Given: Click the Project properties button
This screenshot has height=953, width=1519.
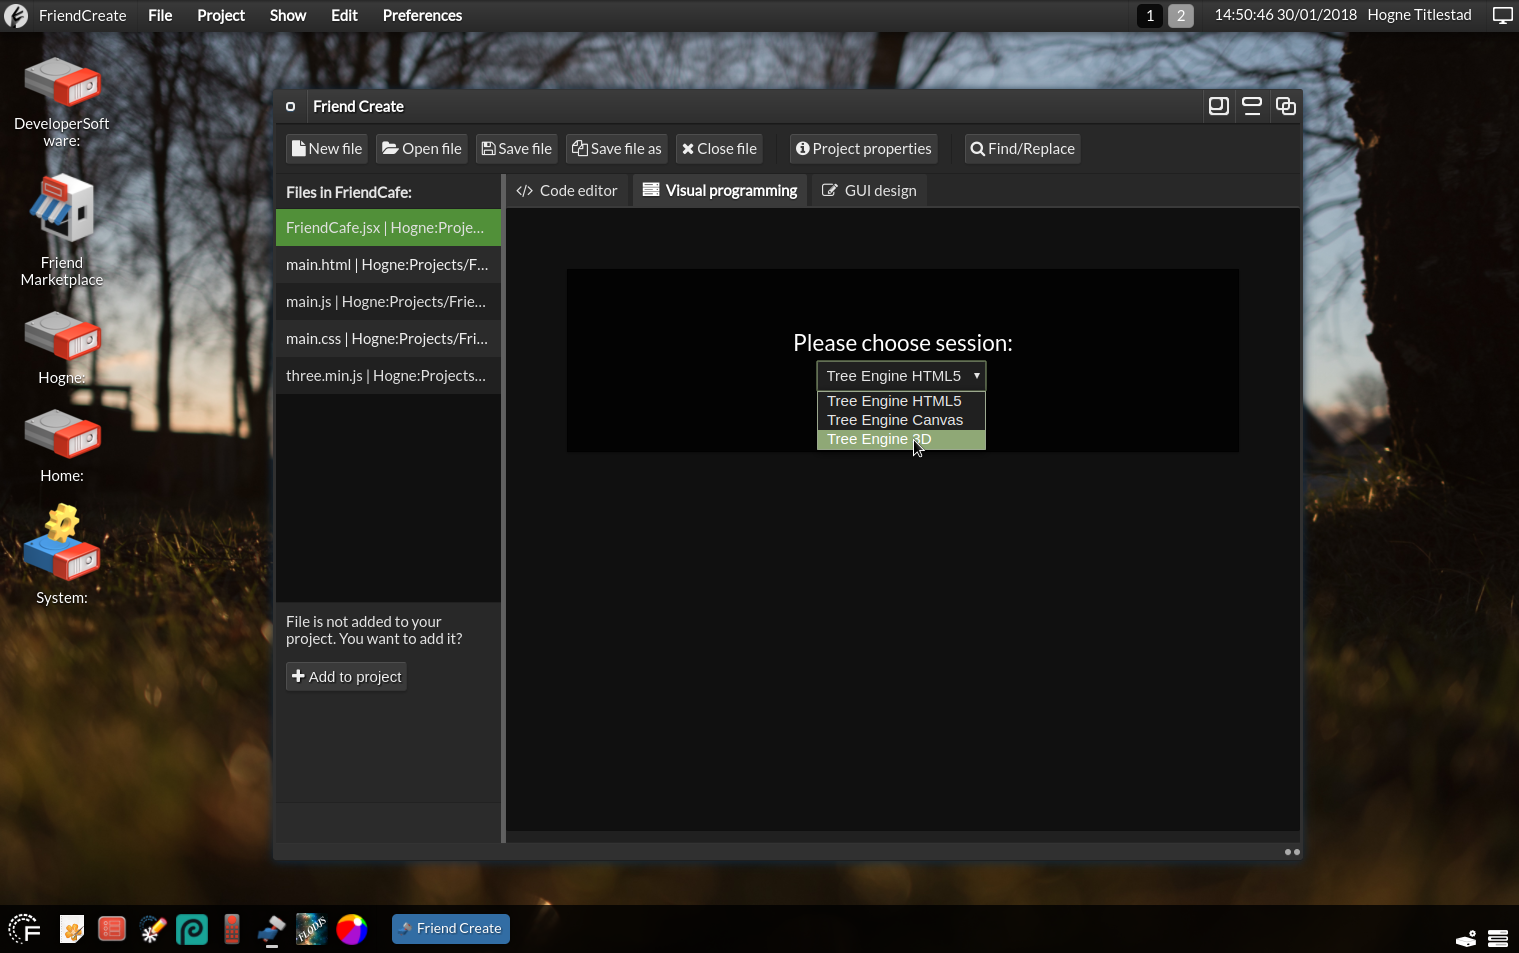Looking at the screenshot, I should [x=863, y=149].
